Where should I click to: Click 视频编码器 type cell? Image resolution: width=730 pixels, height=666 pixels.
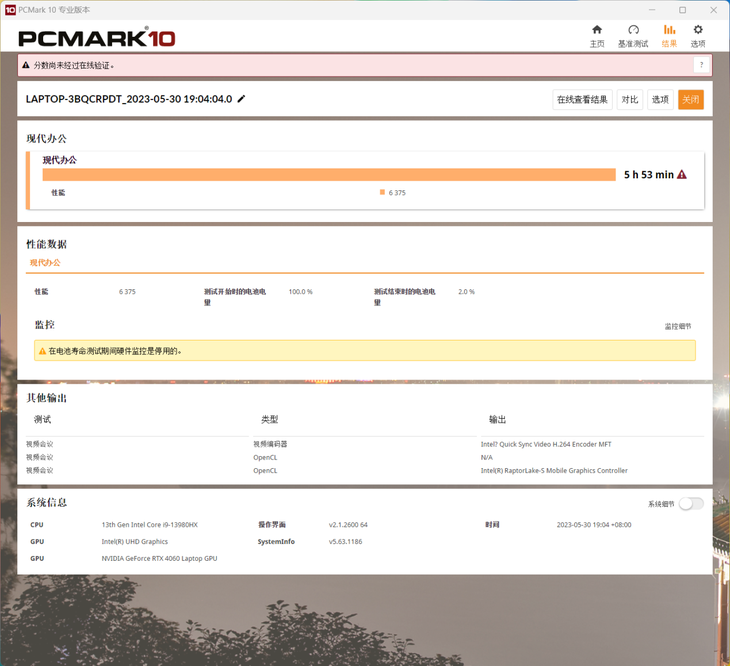tap(270, 444)
